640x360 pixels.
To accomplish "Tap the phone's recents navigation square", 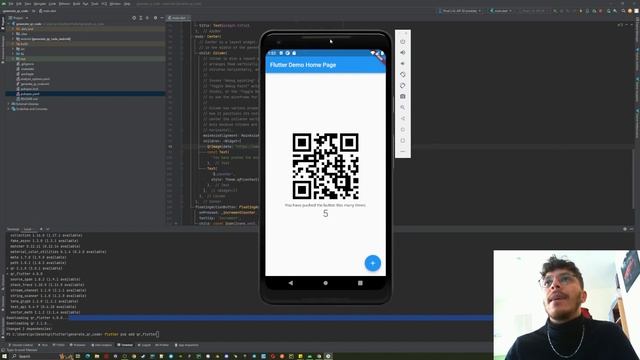I will (x=360, y=283).
